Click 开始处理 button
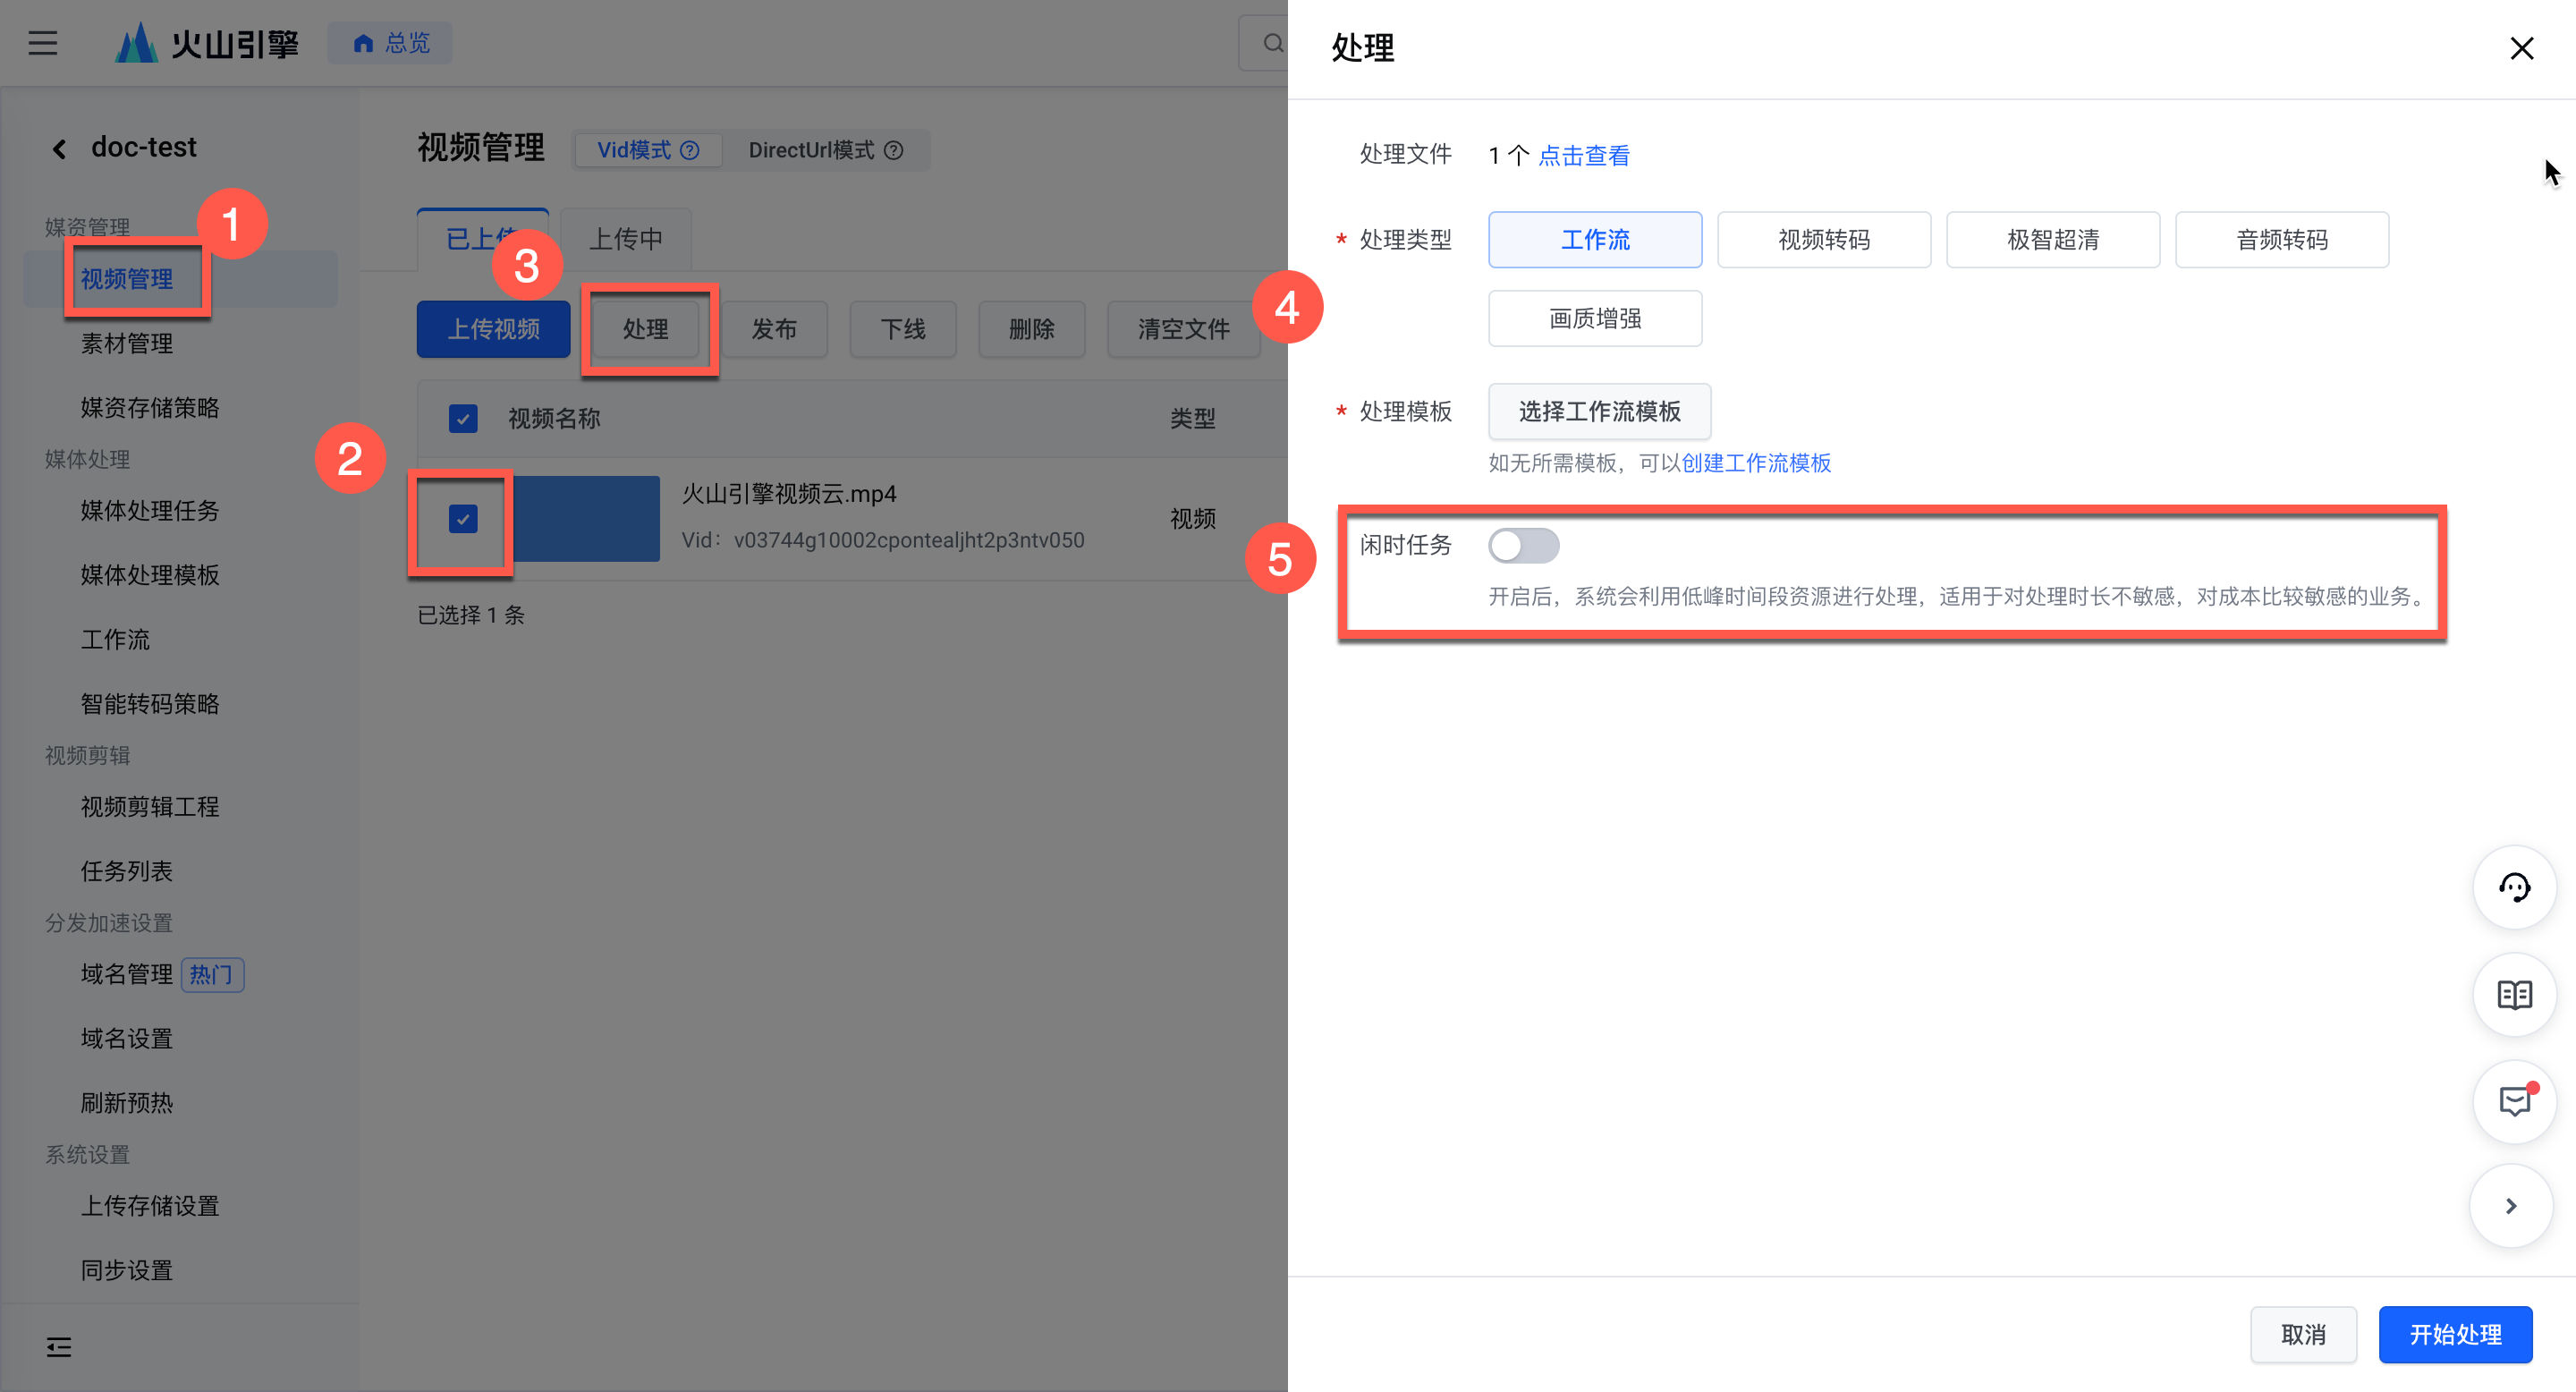Screen dimensions: 2576x1392 point(2455,1335)
